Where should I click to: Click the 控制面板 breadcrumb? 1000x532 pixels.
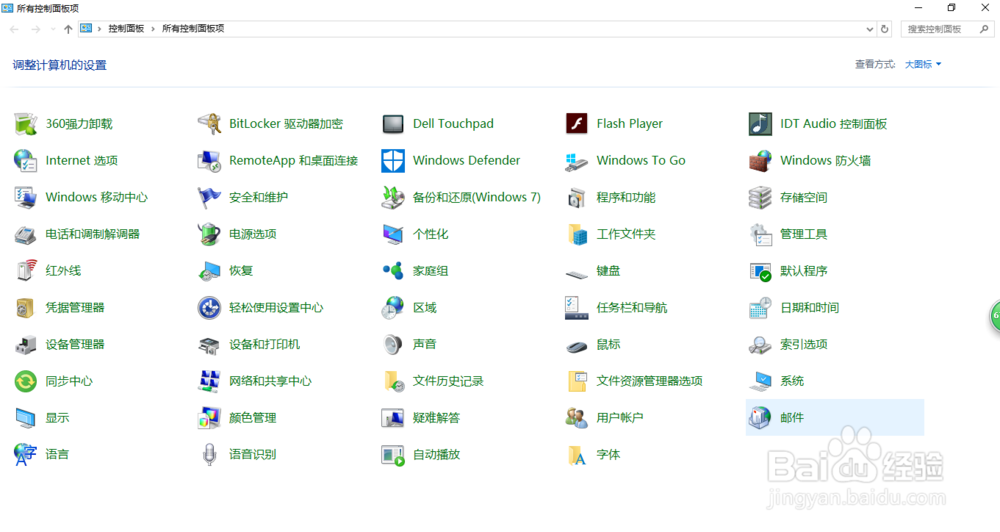point(126,29)
